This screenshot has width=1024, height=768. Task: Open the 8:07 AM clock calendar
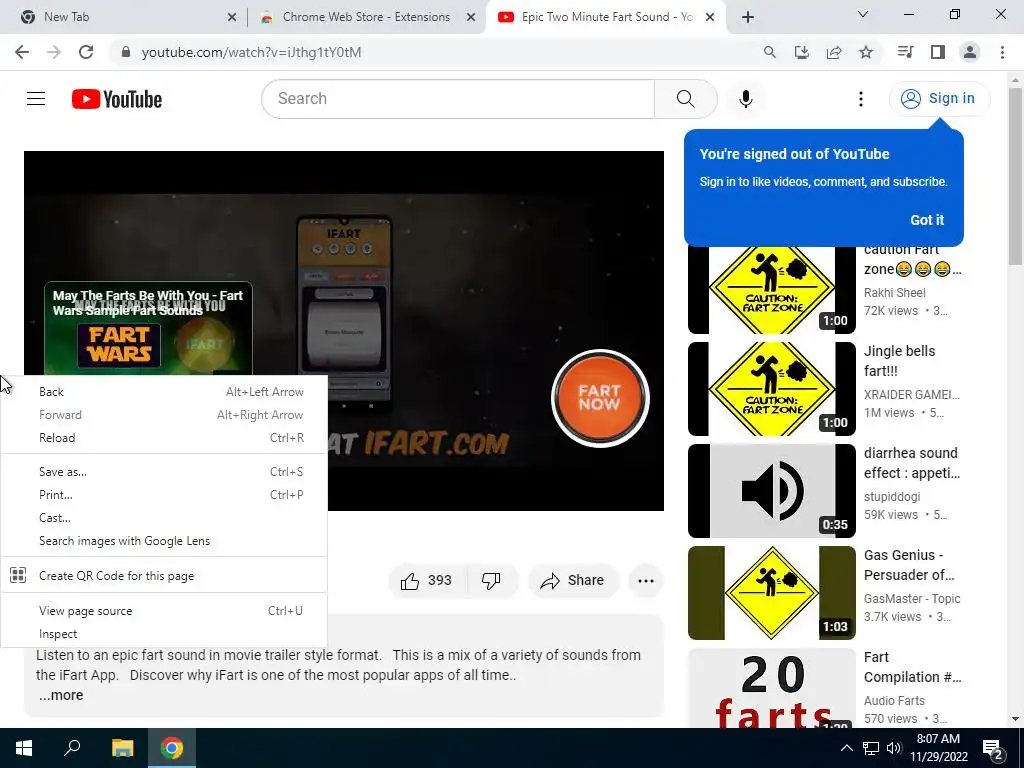click(x=938, y=748)
